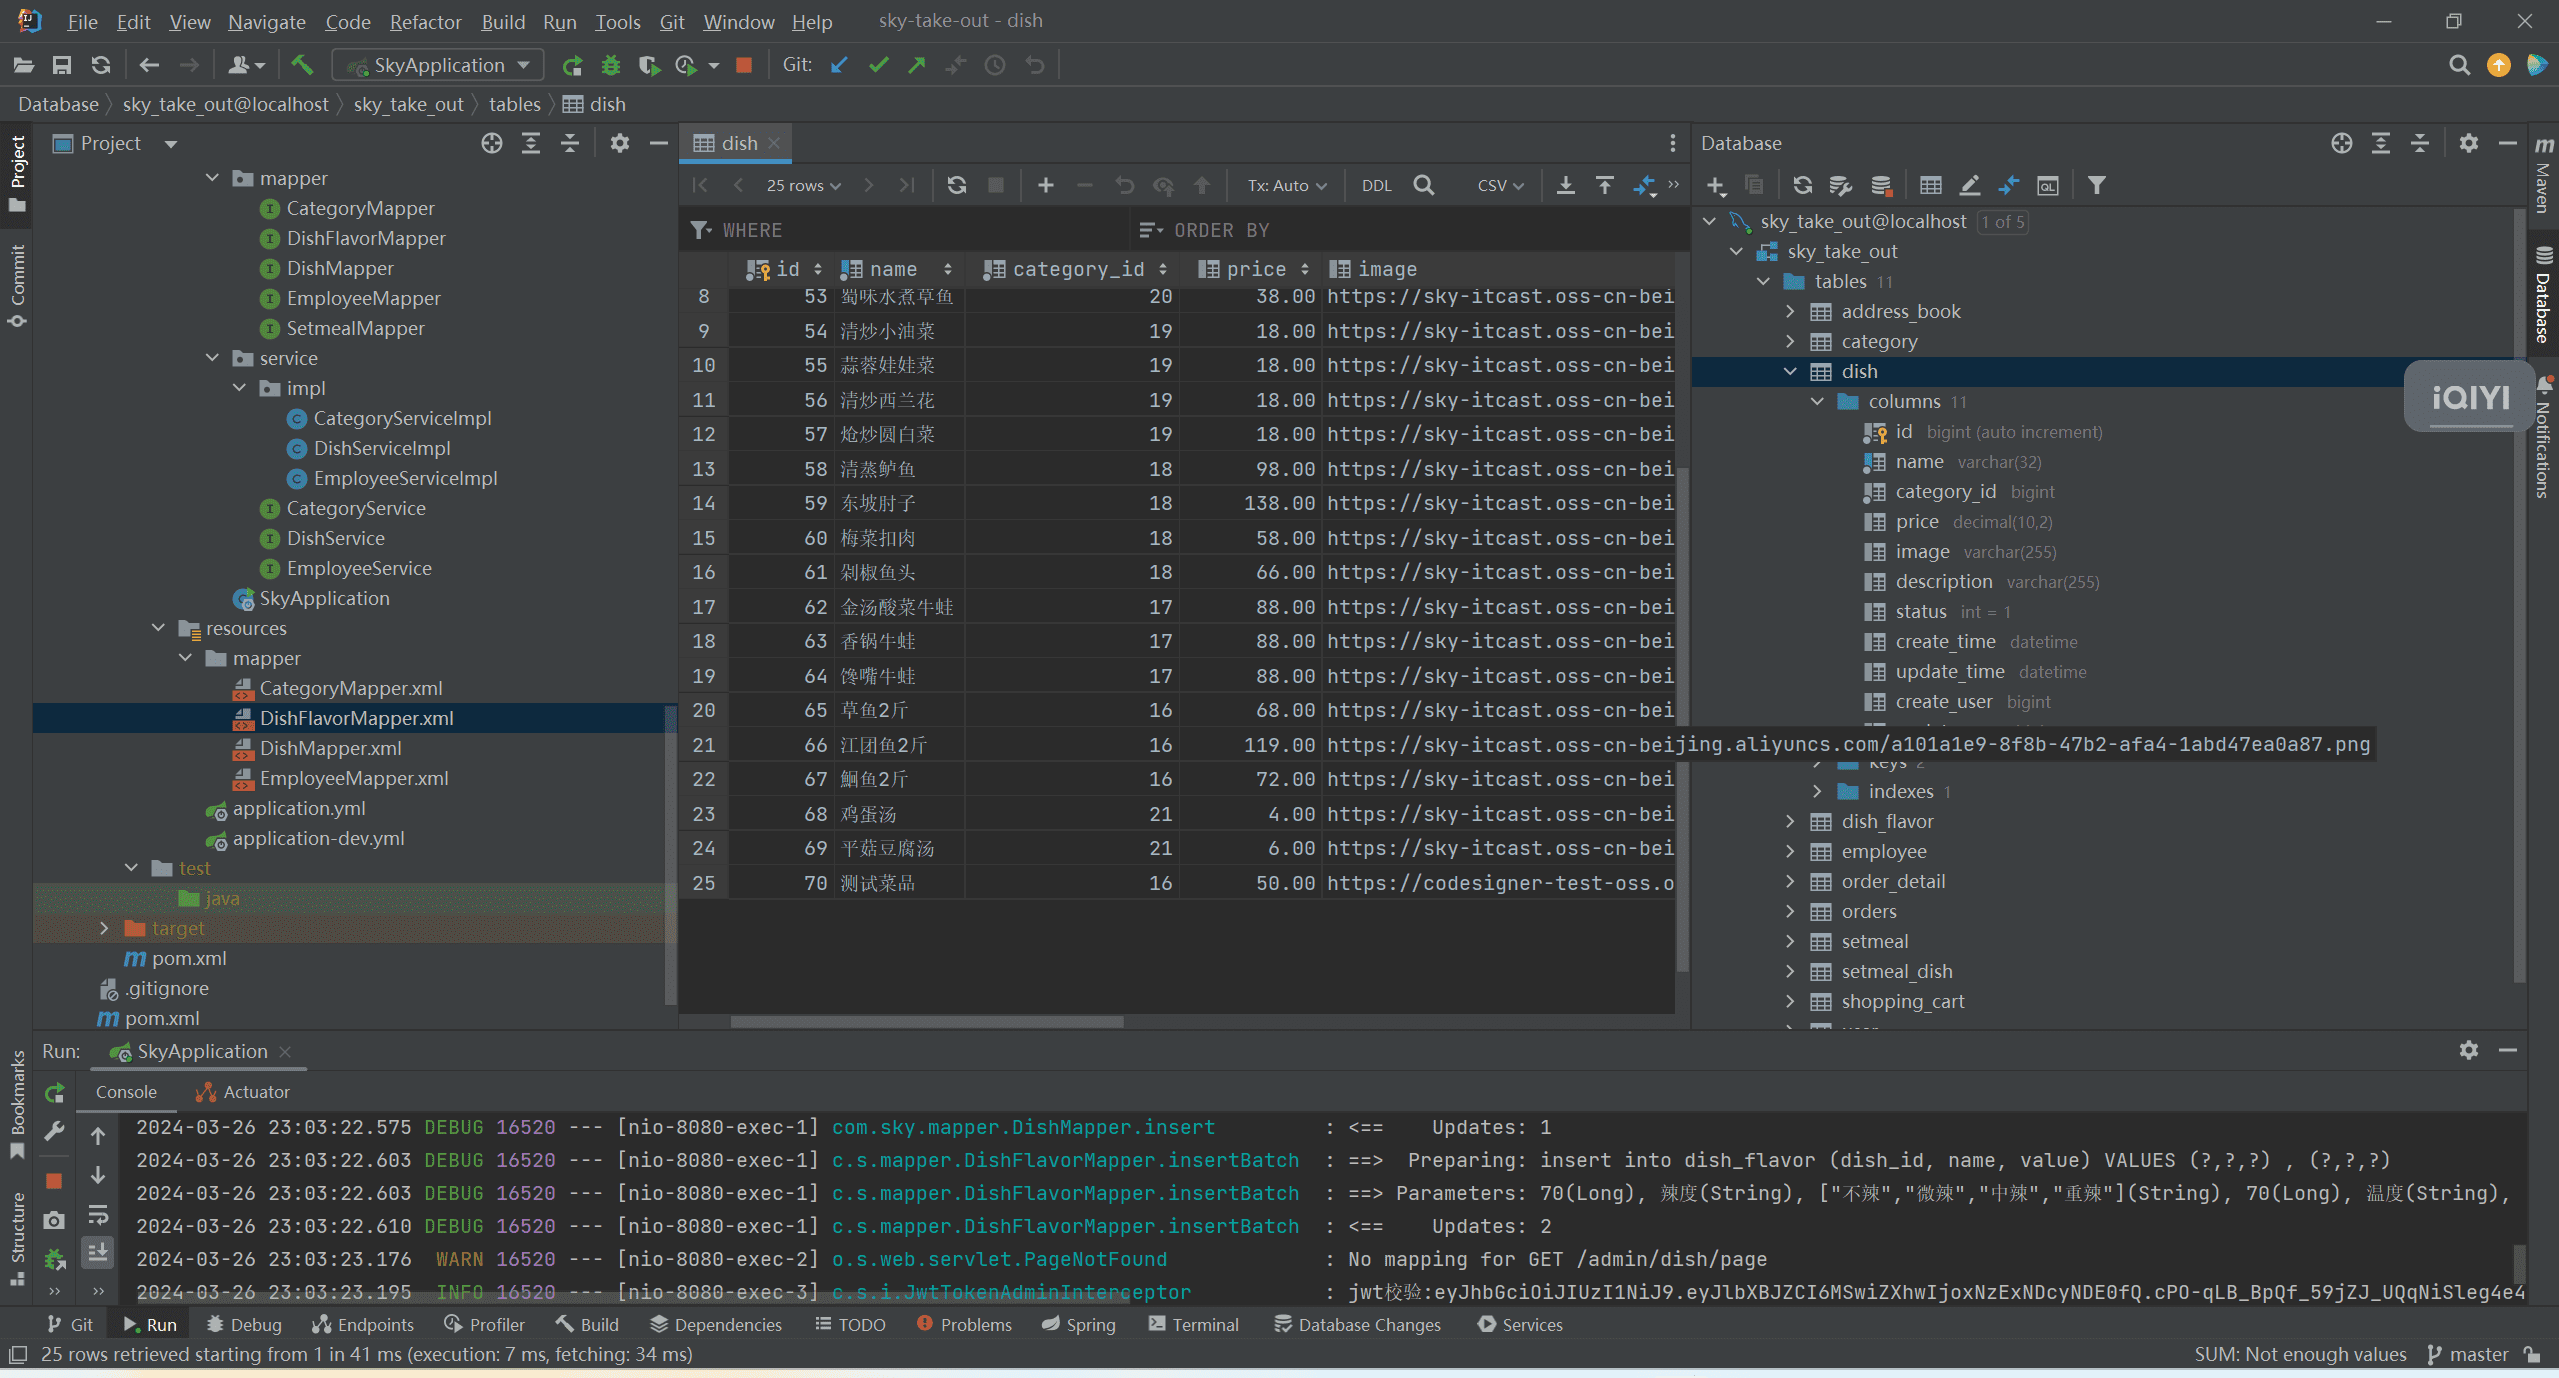
Task: Open Search Everywhere magnifier icon
Action: pyautogui.click(x=2458, y=65)
